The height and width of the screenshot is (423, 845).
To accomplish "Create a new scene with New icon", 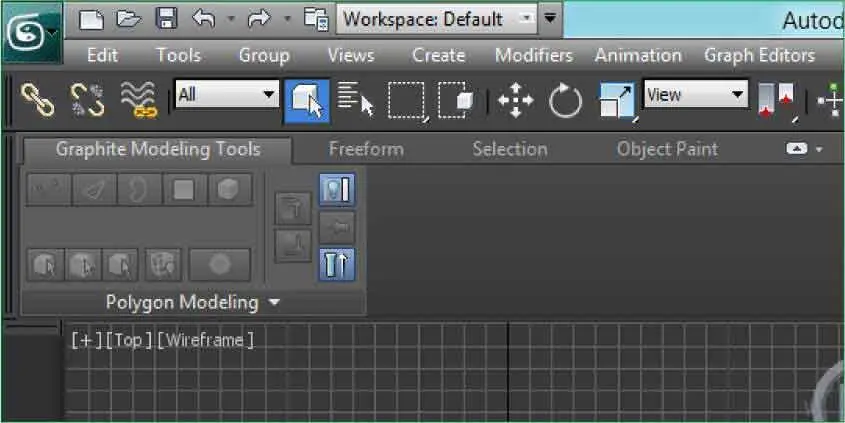I will (x=91, y=19).
